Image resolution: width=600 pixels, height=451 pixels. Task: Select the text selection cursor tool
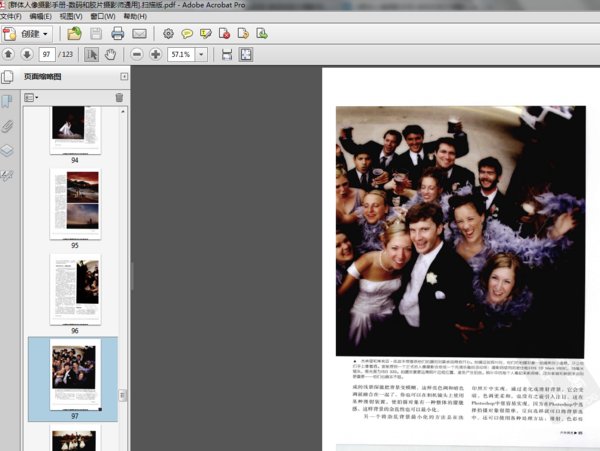pos(91,54)
